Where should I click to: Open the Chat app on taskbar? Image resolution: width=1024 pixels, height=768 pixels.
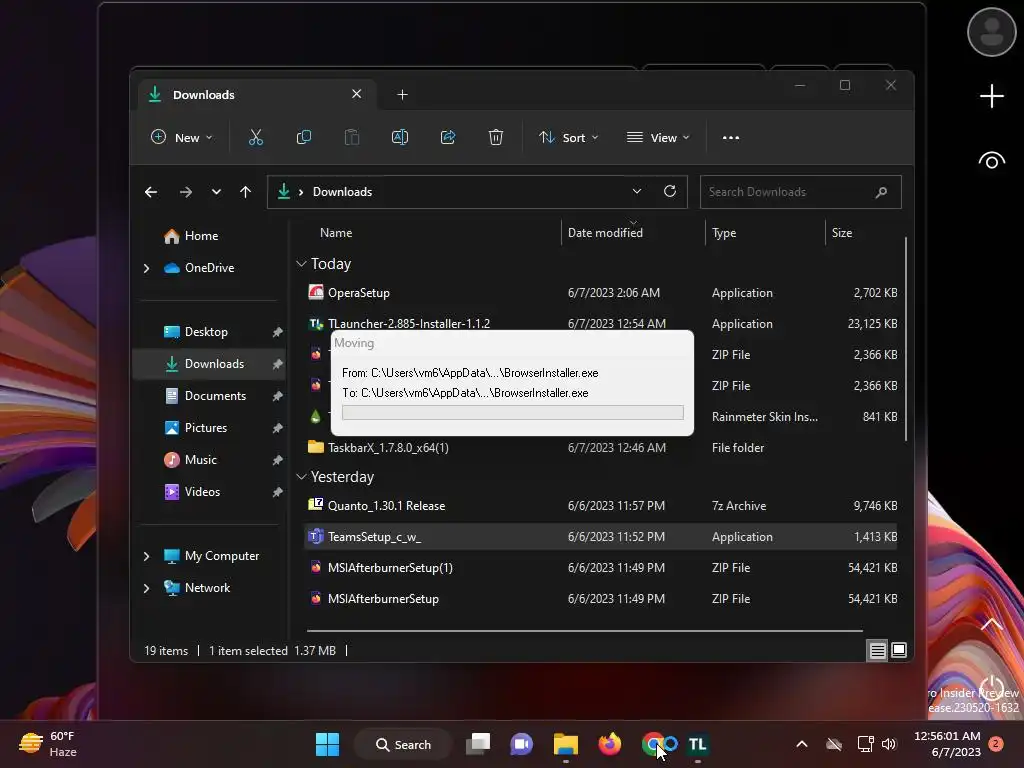[521, 744]
